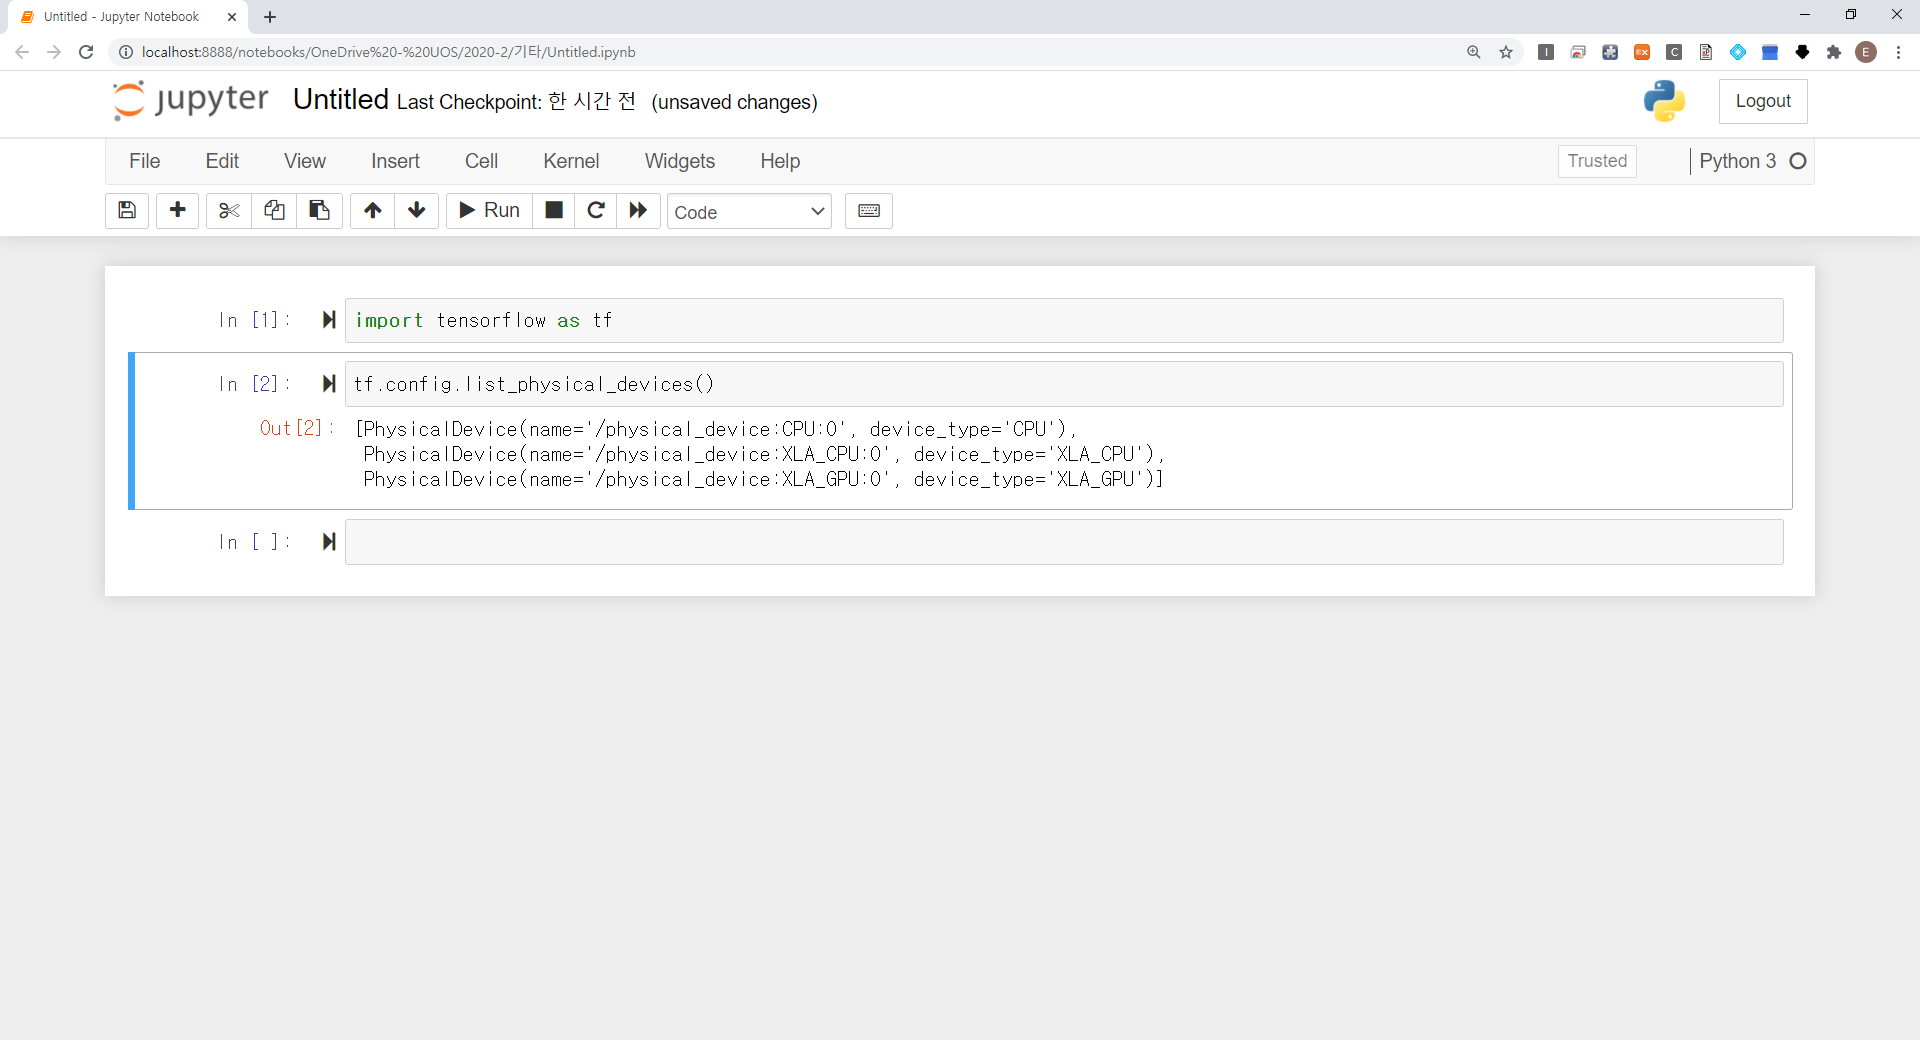1920x1040 pixels.
Task: Open the Help menu
Action: click(x=780, y=161)
